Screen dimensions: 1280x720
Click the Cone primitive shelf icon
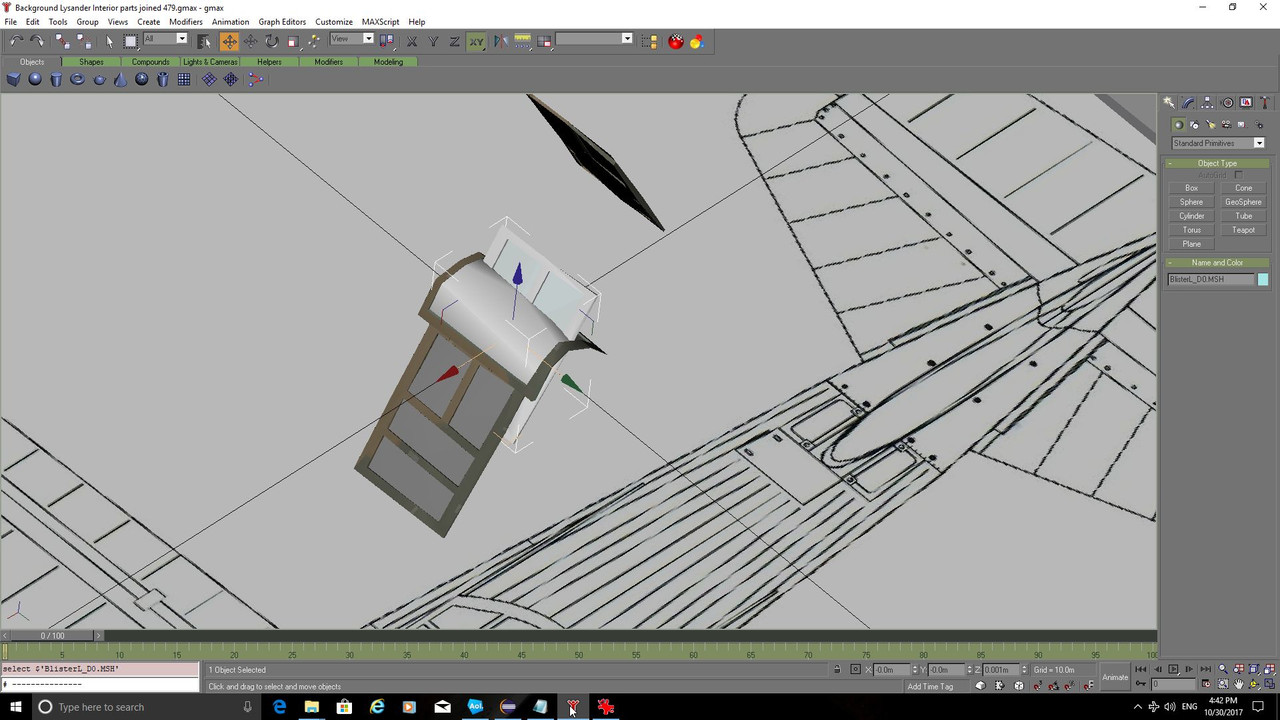(120, 79)
